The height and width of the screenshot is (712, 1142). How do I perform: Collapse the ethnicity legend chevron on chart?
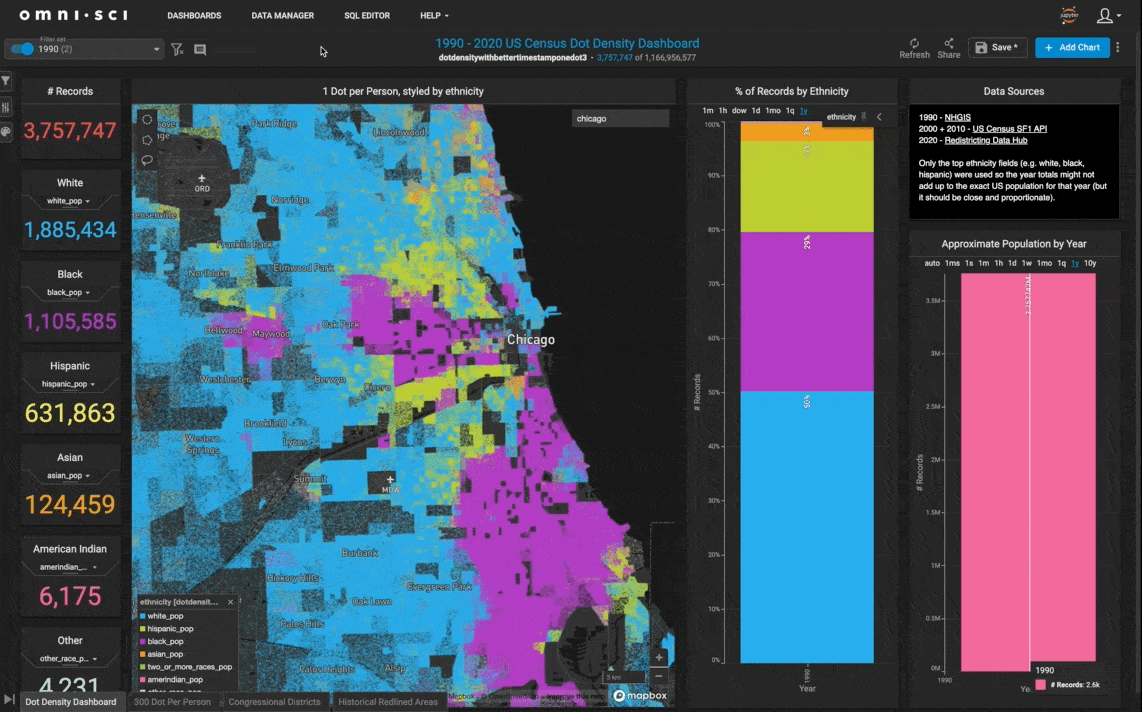(879, 116)
